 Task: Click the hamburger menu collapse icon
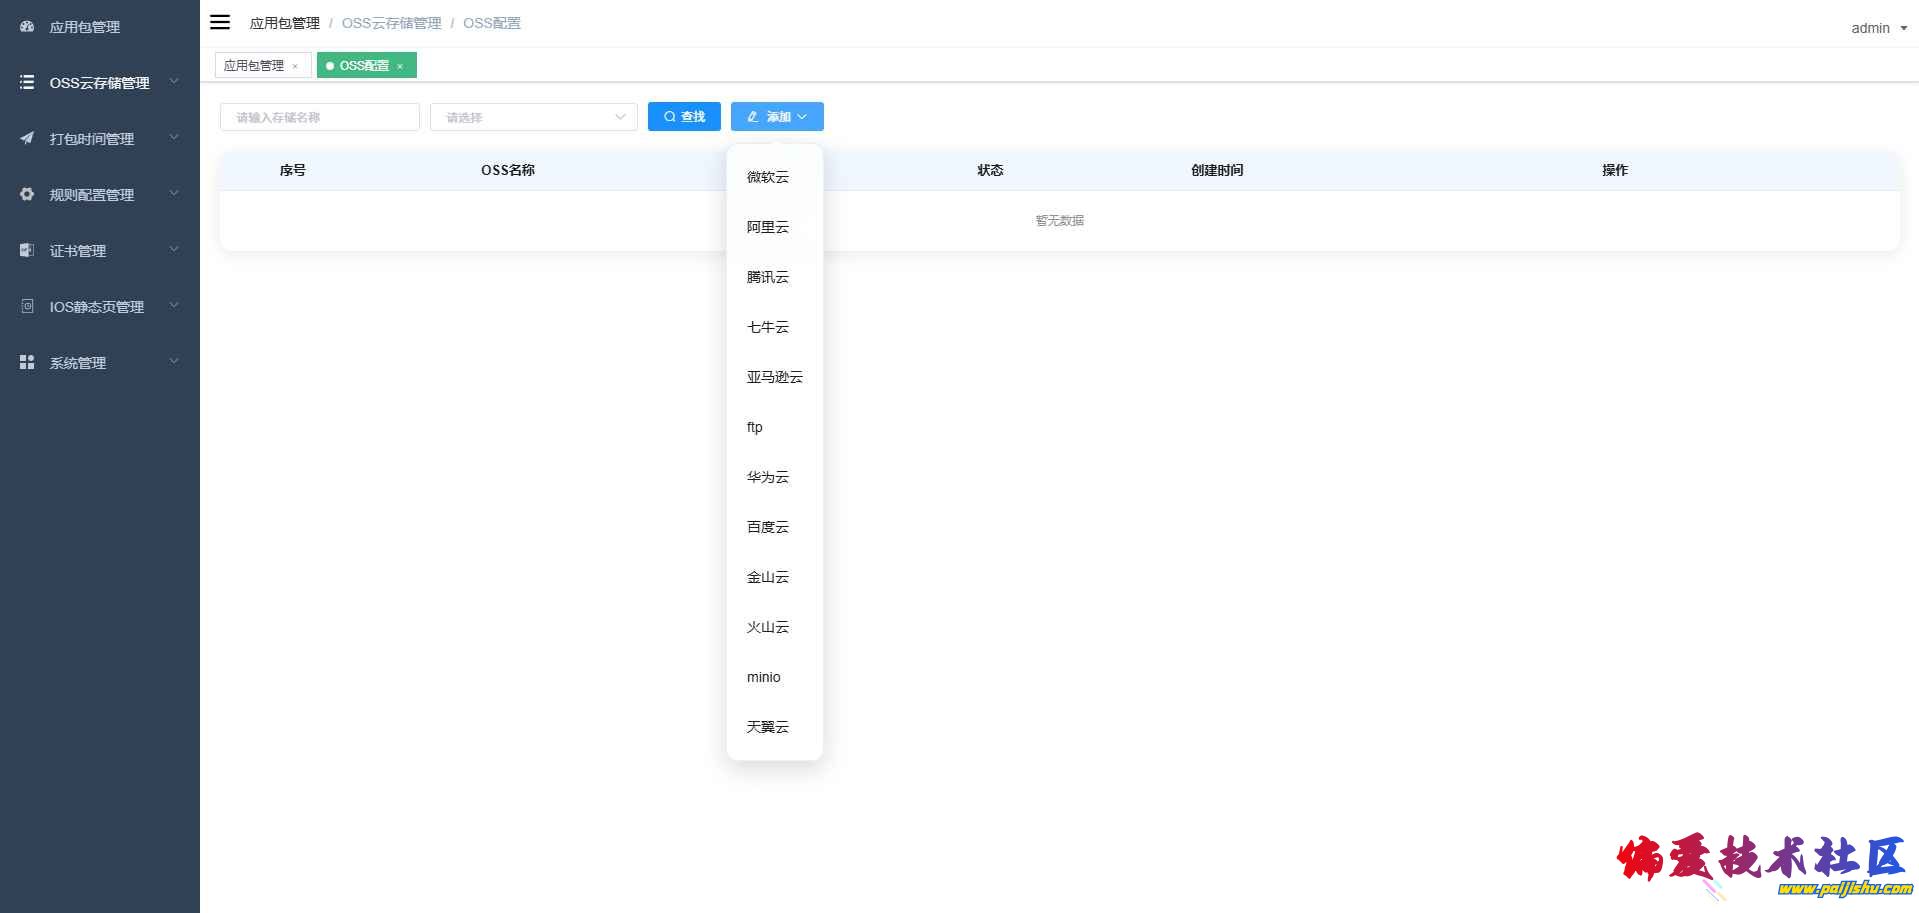click(x=220, y=22)
